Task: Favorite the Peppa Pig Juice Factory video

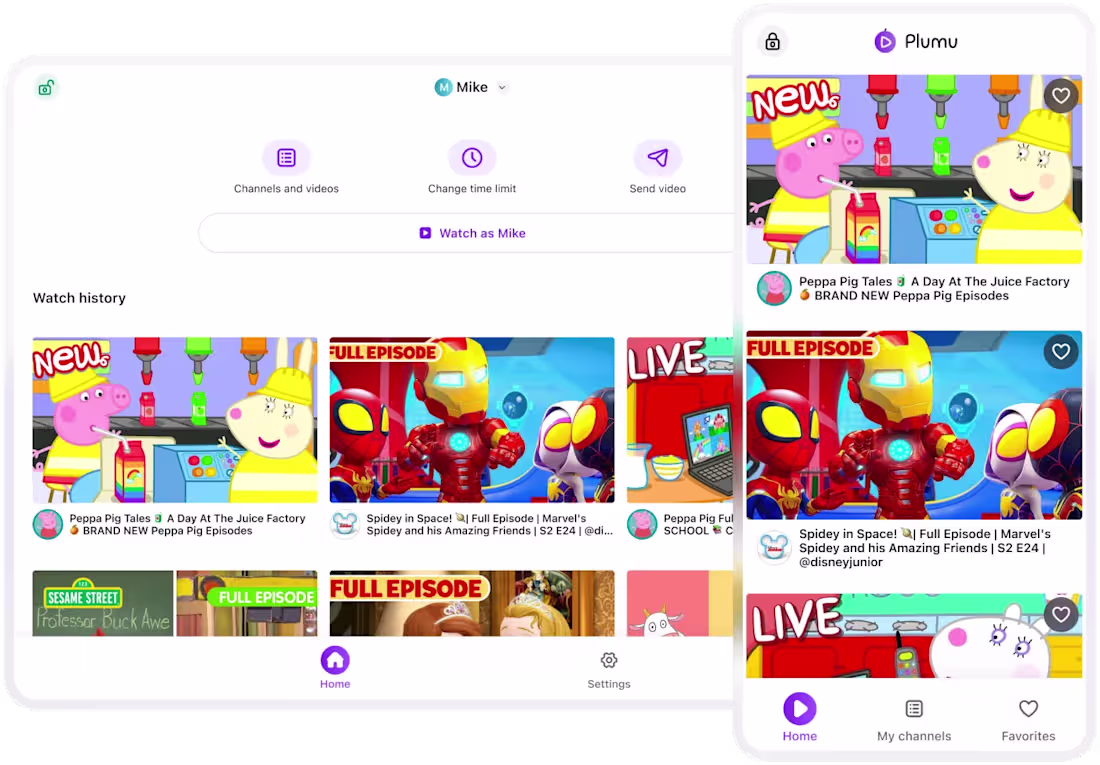Action: pyautogui.click(x=1061, y=95)
